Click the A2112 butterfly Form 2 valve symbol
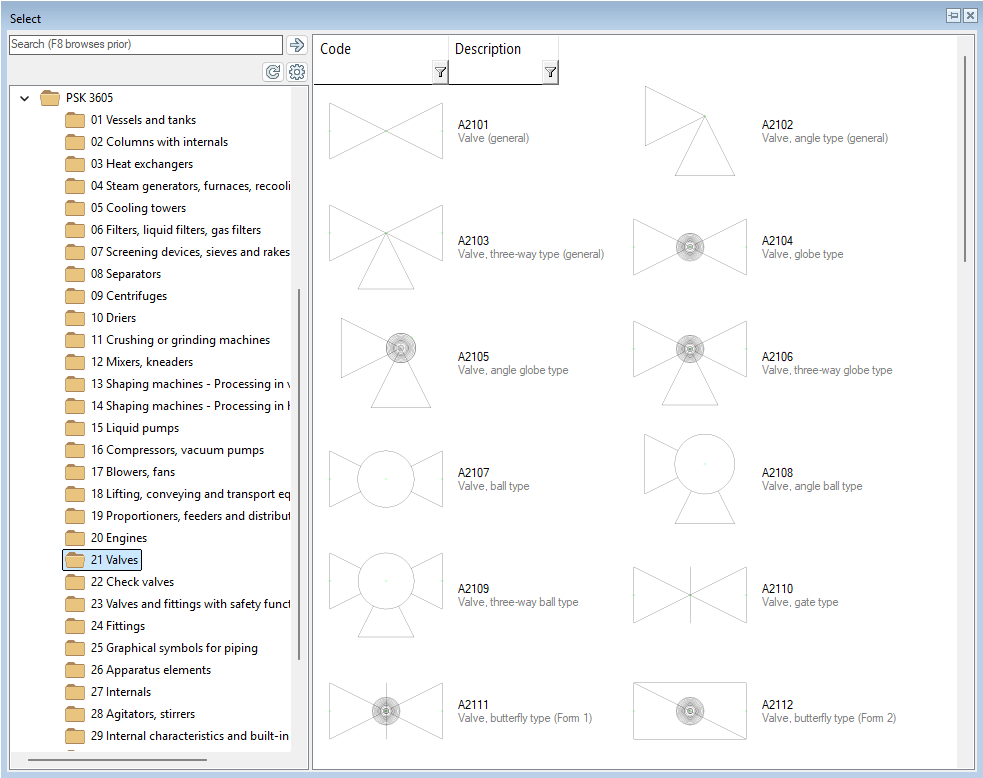Screen dimensions: 983x778 (689, 711)
